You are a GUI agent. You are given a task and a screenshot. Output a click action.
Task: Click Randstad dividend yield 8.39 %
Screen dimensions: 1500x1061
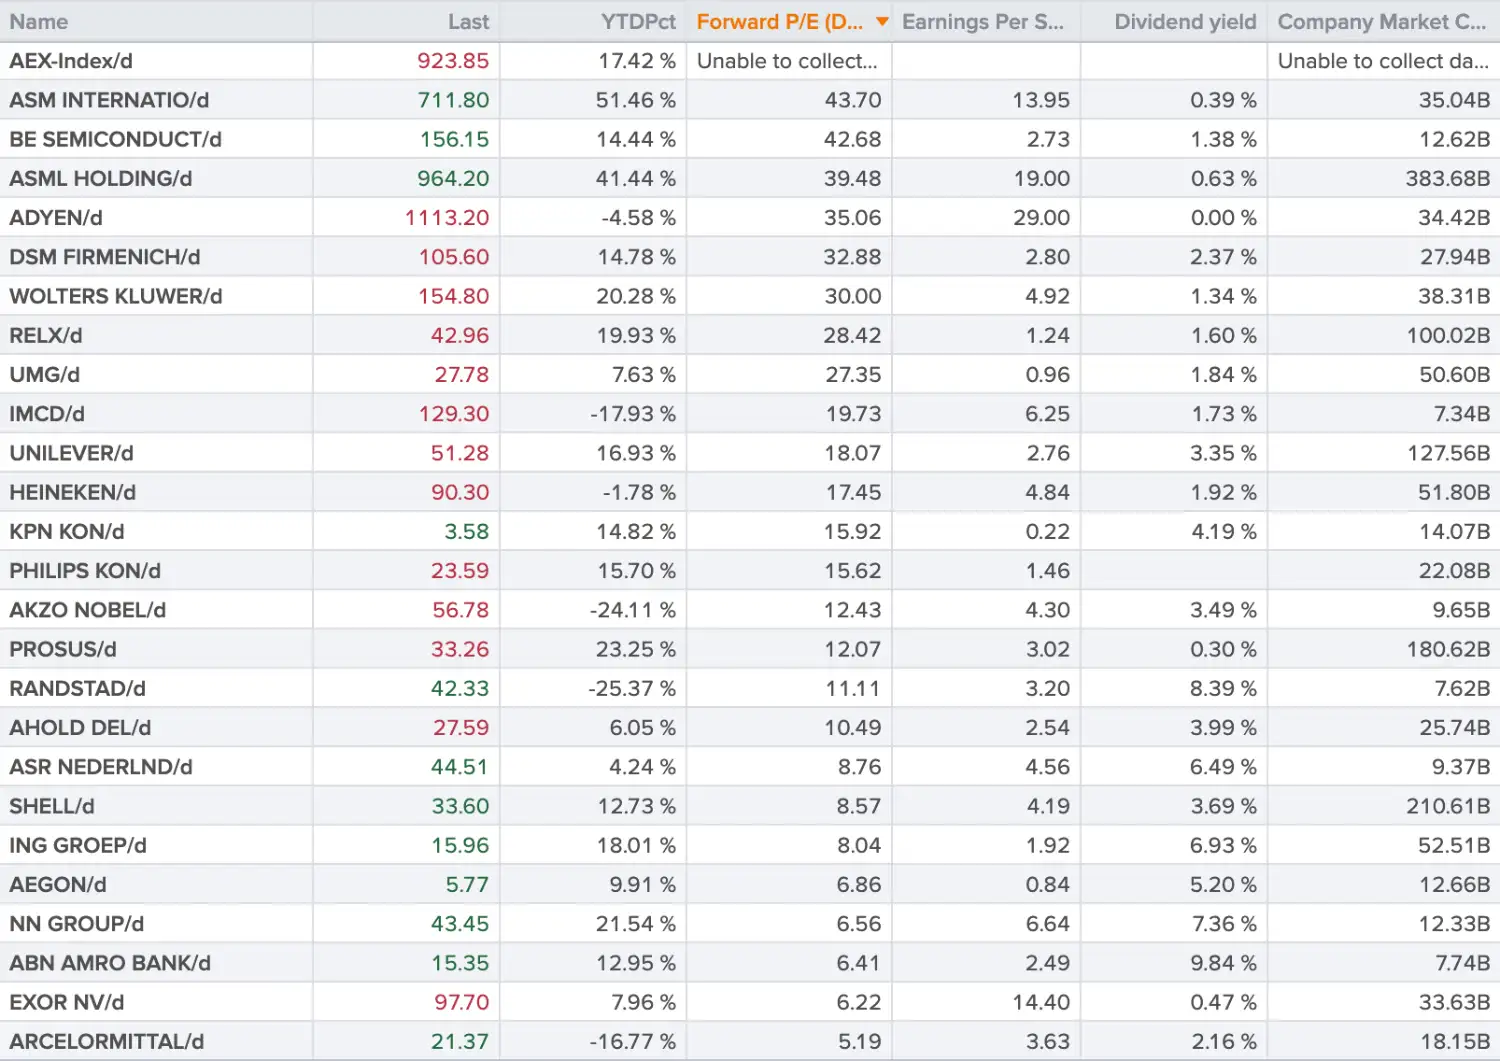(1223, 688)
